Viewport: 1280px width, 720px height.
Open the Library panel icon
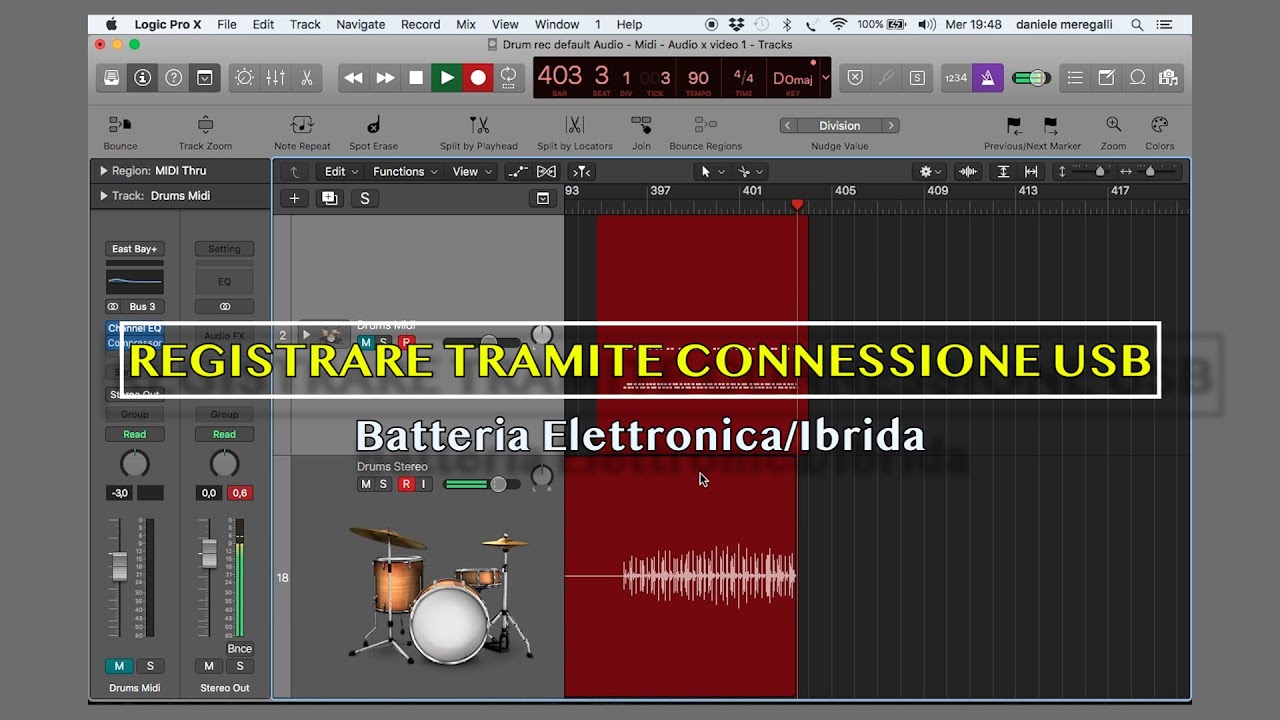[x=112, y=77]
